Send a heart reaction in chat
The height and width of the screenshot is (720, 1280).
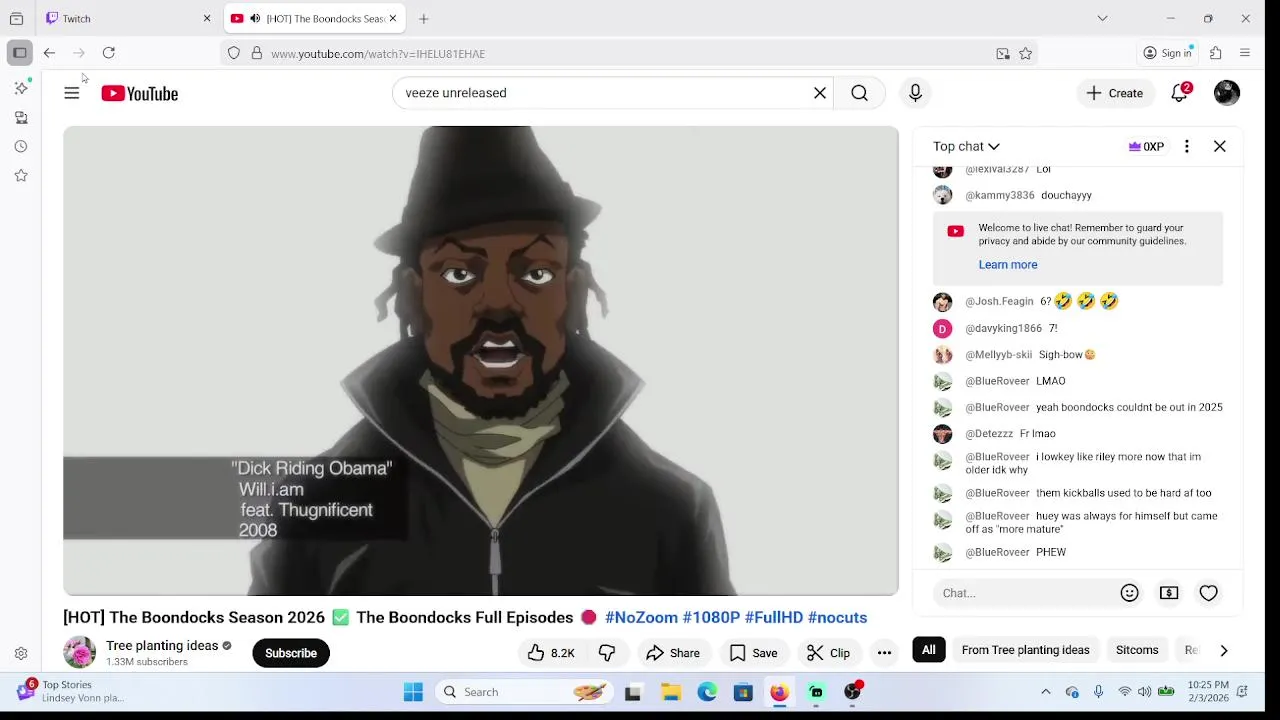click(x=1208, y=593)
